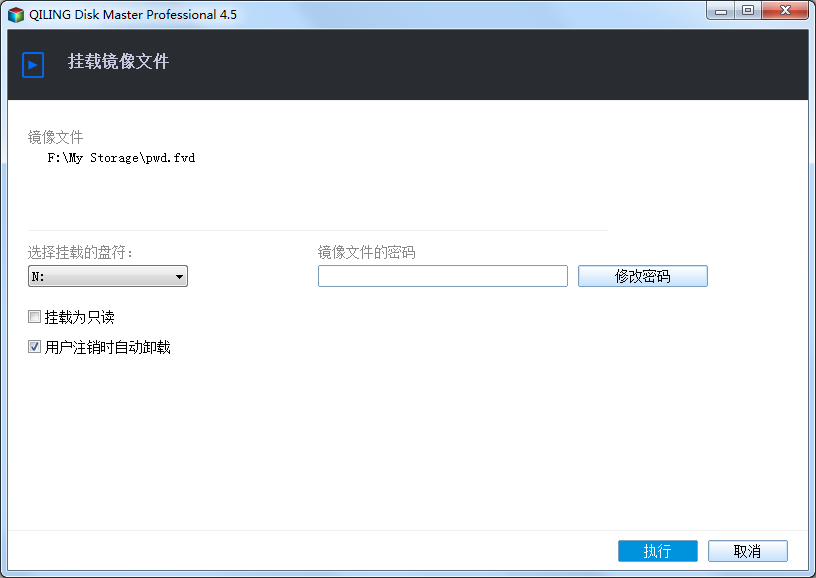Click the 执行 button
The width and height of the screenshot is (816, 578).
click(x=658, y=551)
